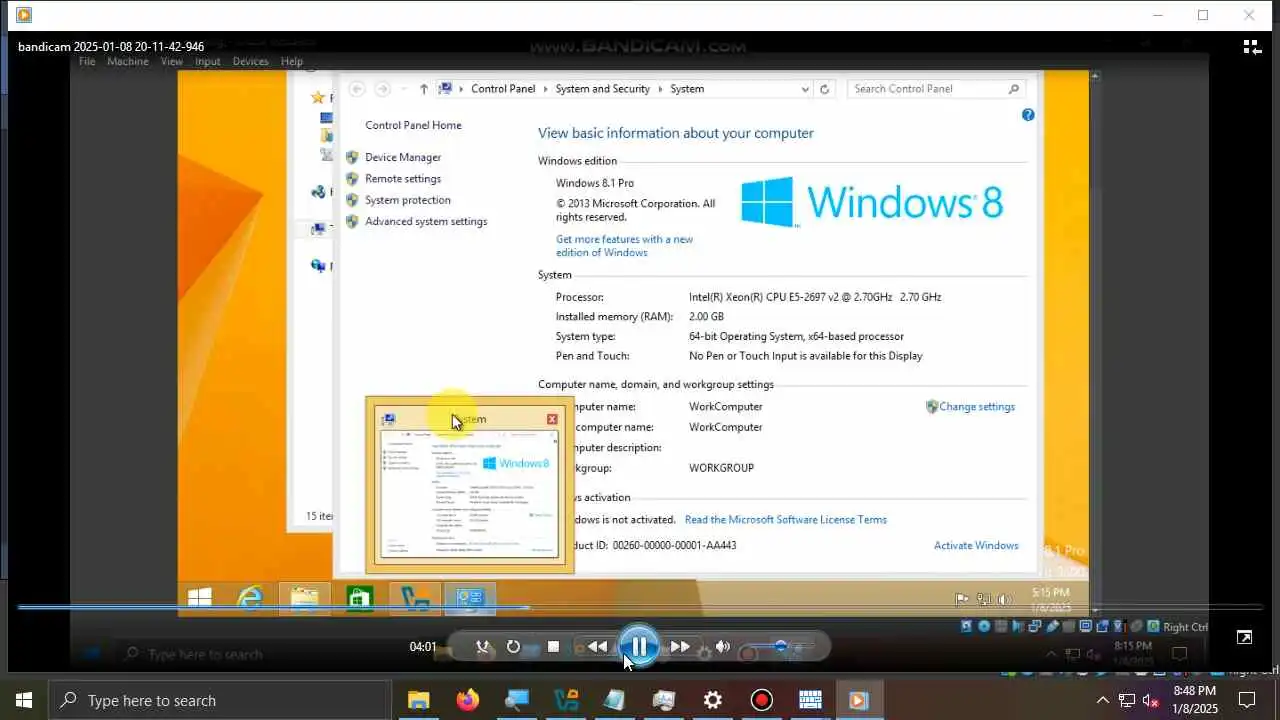Open the Devices menu
Image resolution: width=1280 pixels, height=720 pixels.
[x=250, y=61]
